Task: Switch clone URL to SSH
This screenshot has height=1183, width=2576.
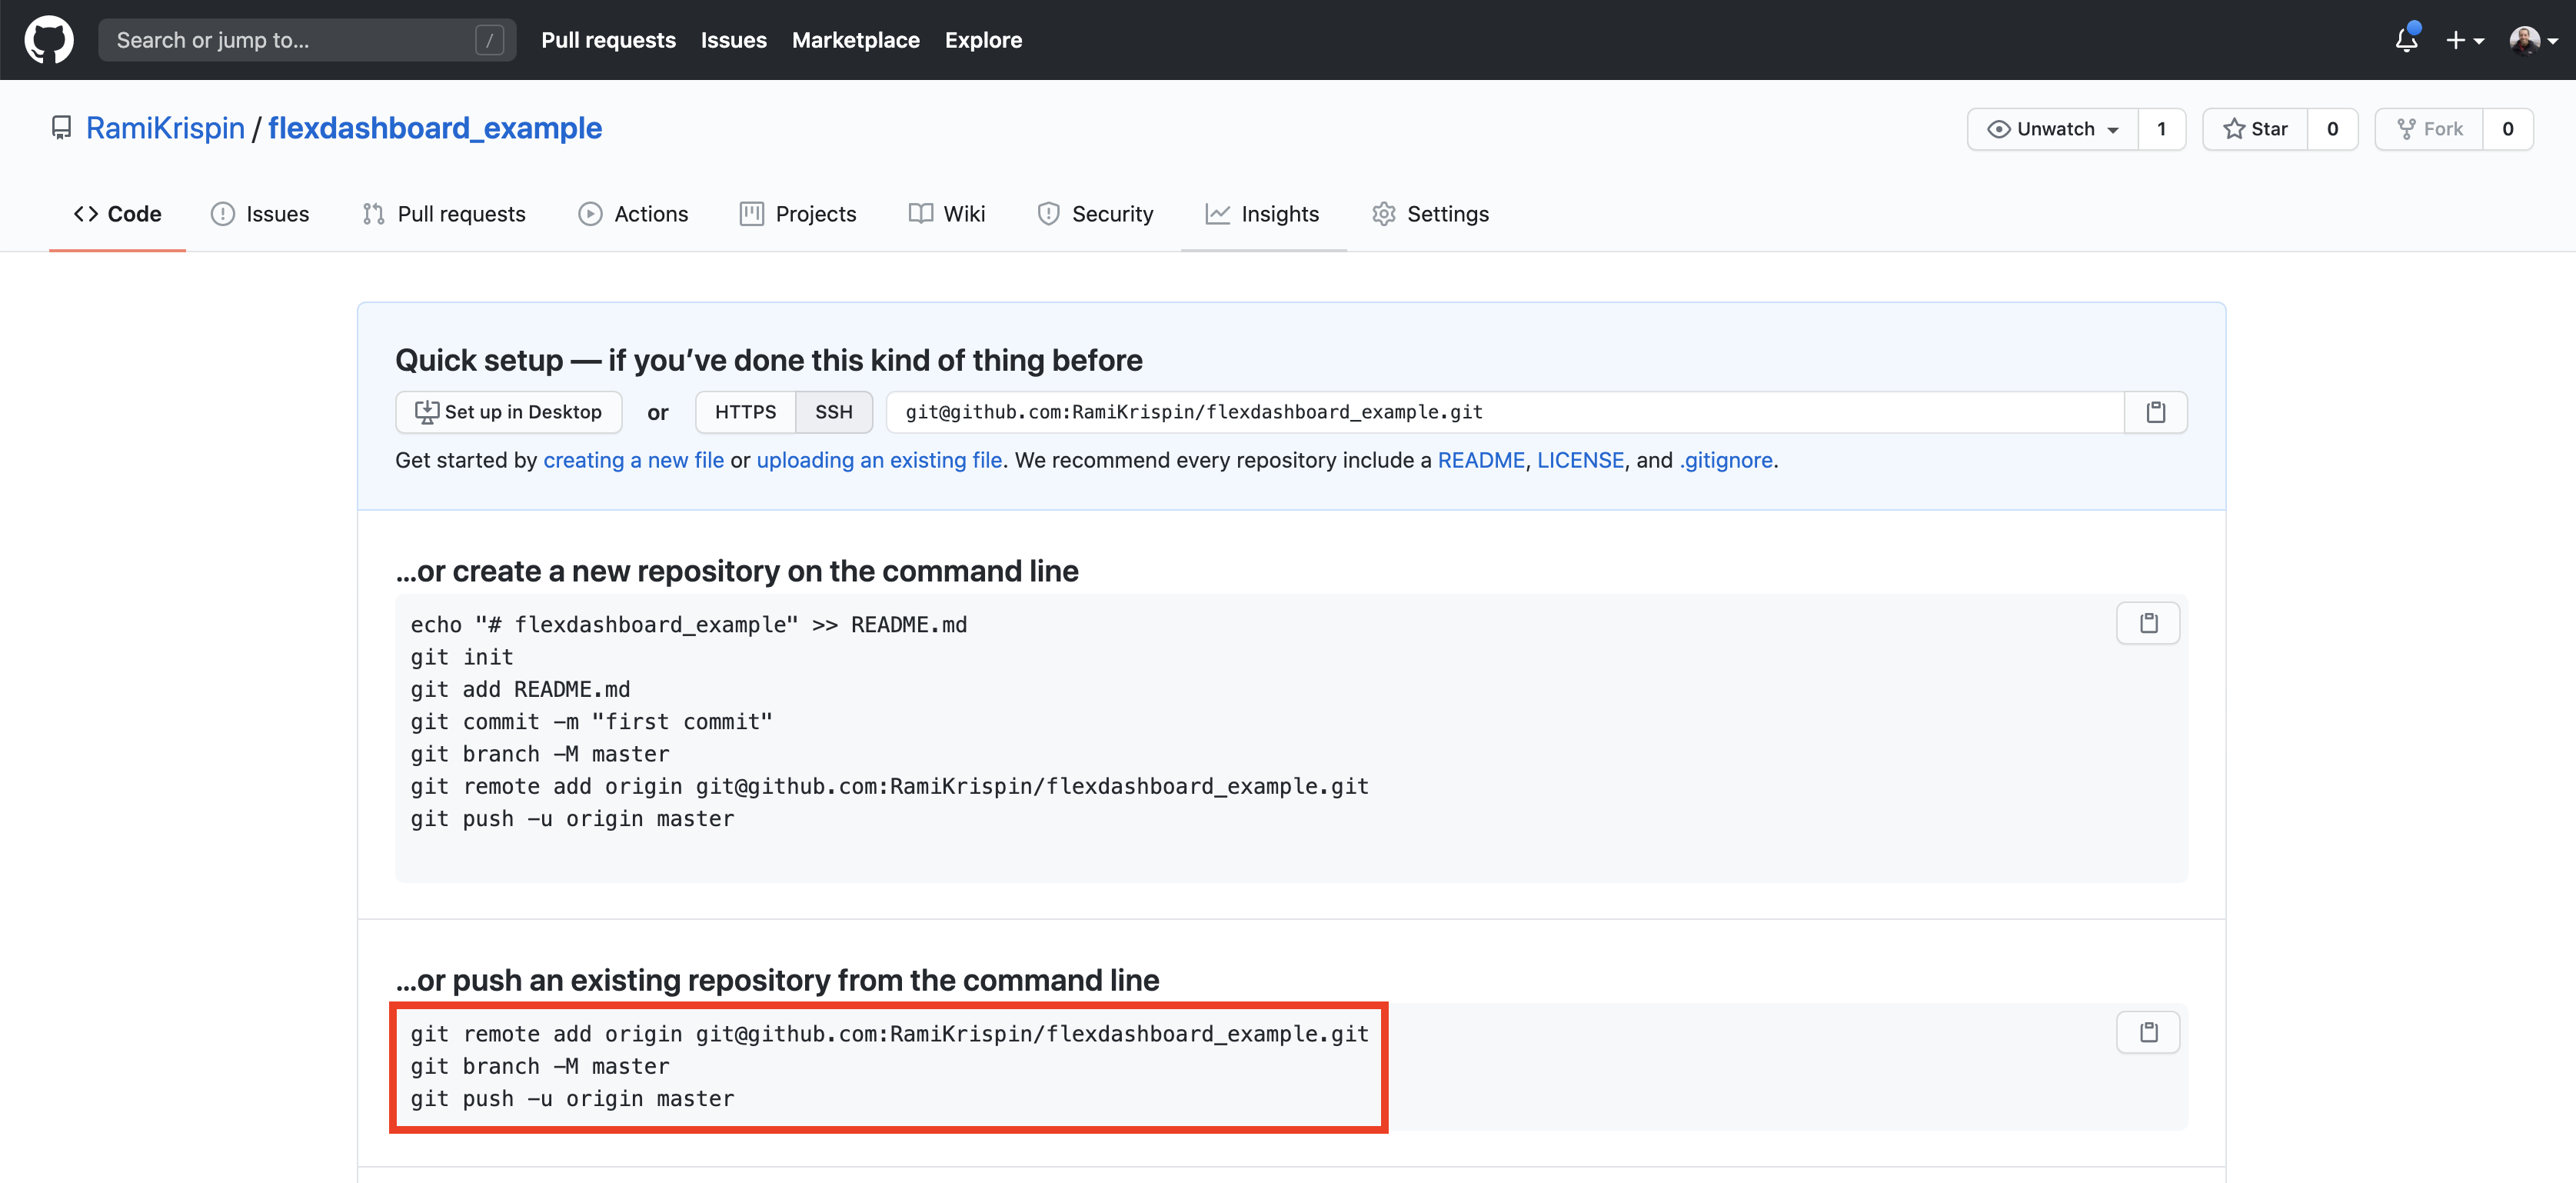Action: [833, 412]
